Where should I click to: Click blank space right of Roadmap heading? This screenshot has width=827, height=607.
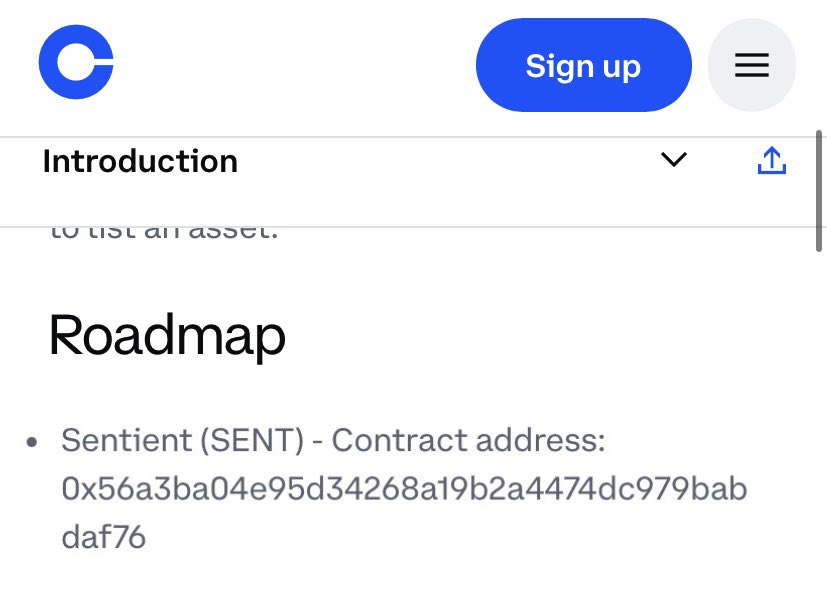[550, 335]
